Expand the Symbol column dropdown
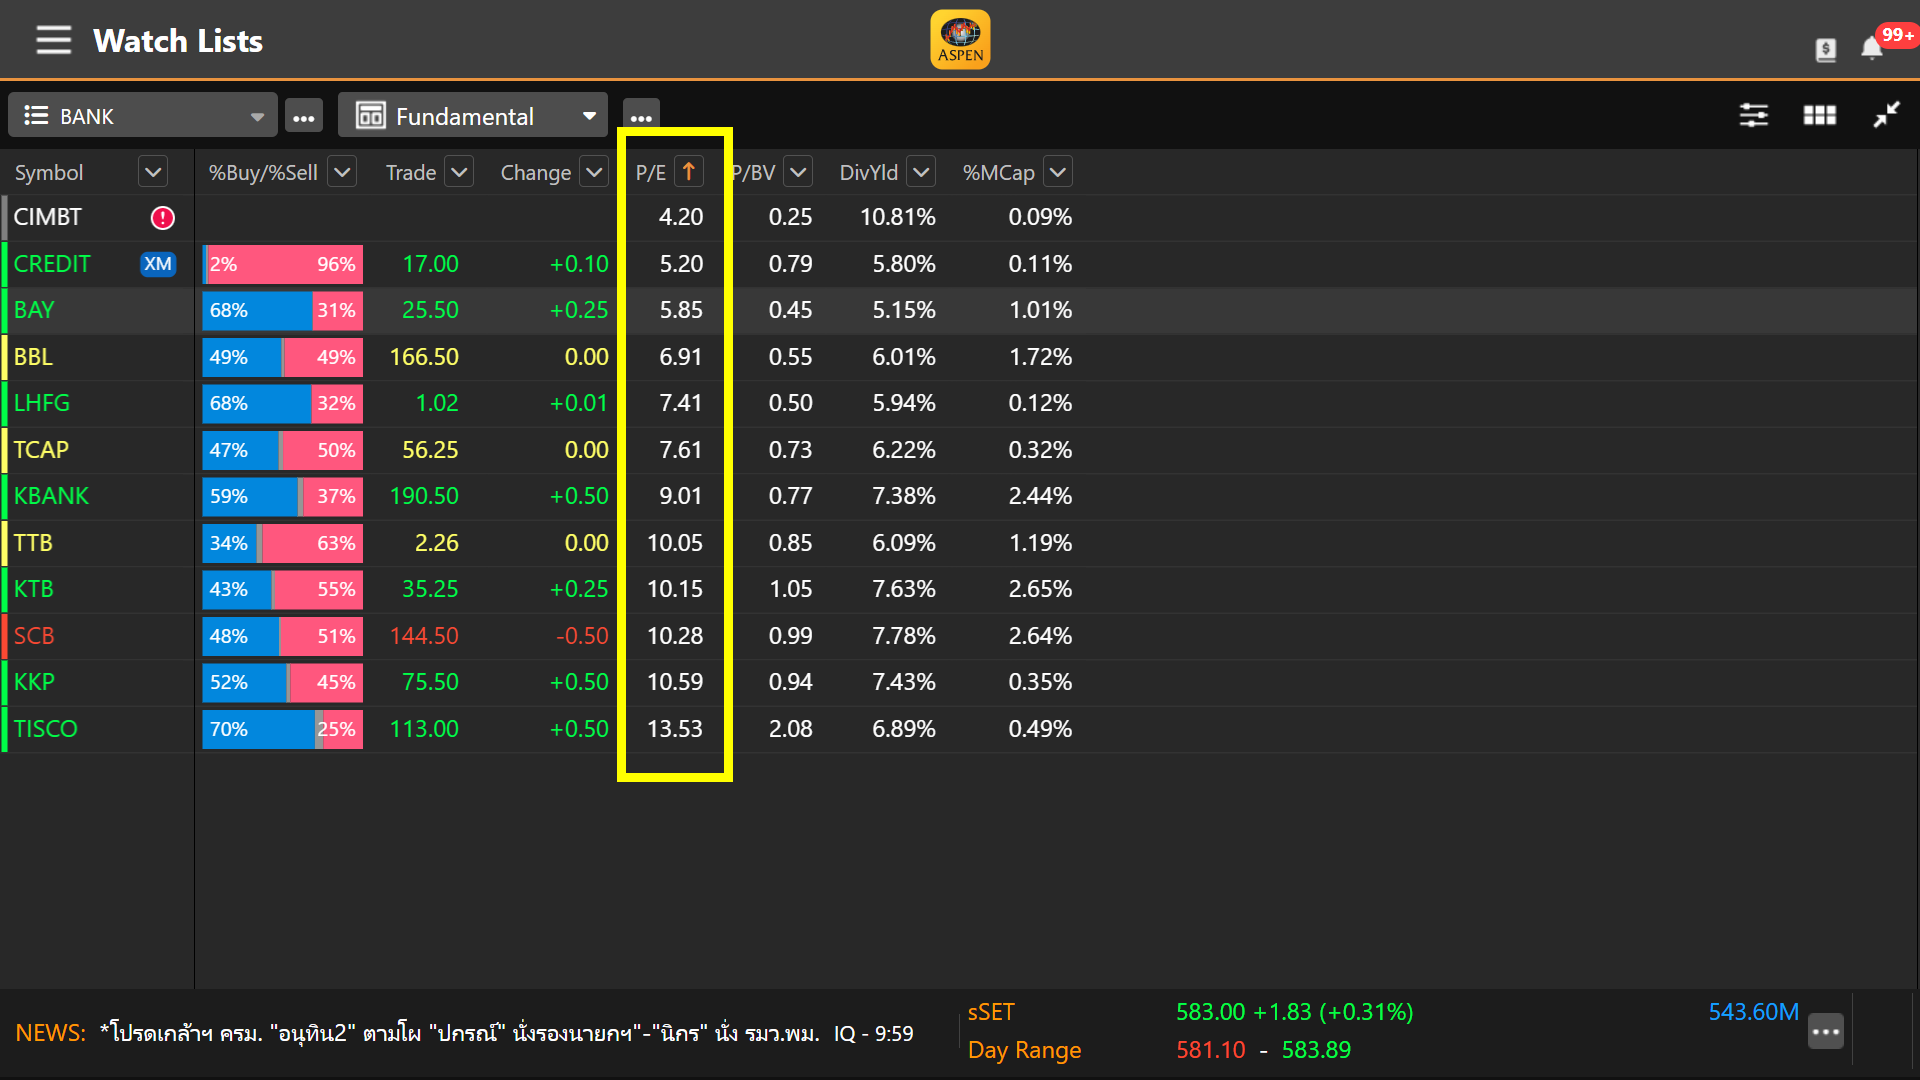1920x1080 pixels. (x=153, y=172)
